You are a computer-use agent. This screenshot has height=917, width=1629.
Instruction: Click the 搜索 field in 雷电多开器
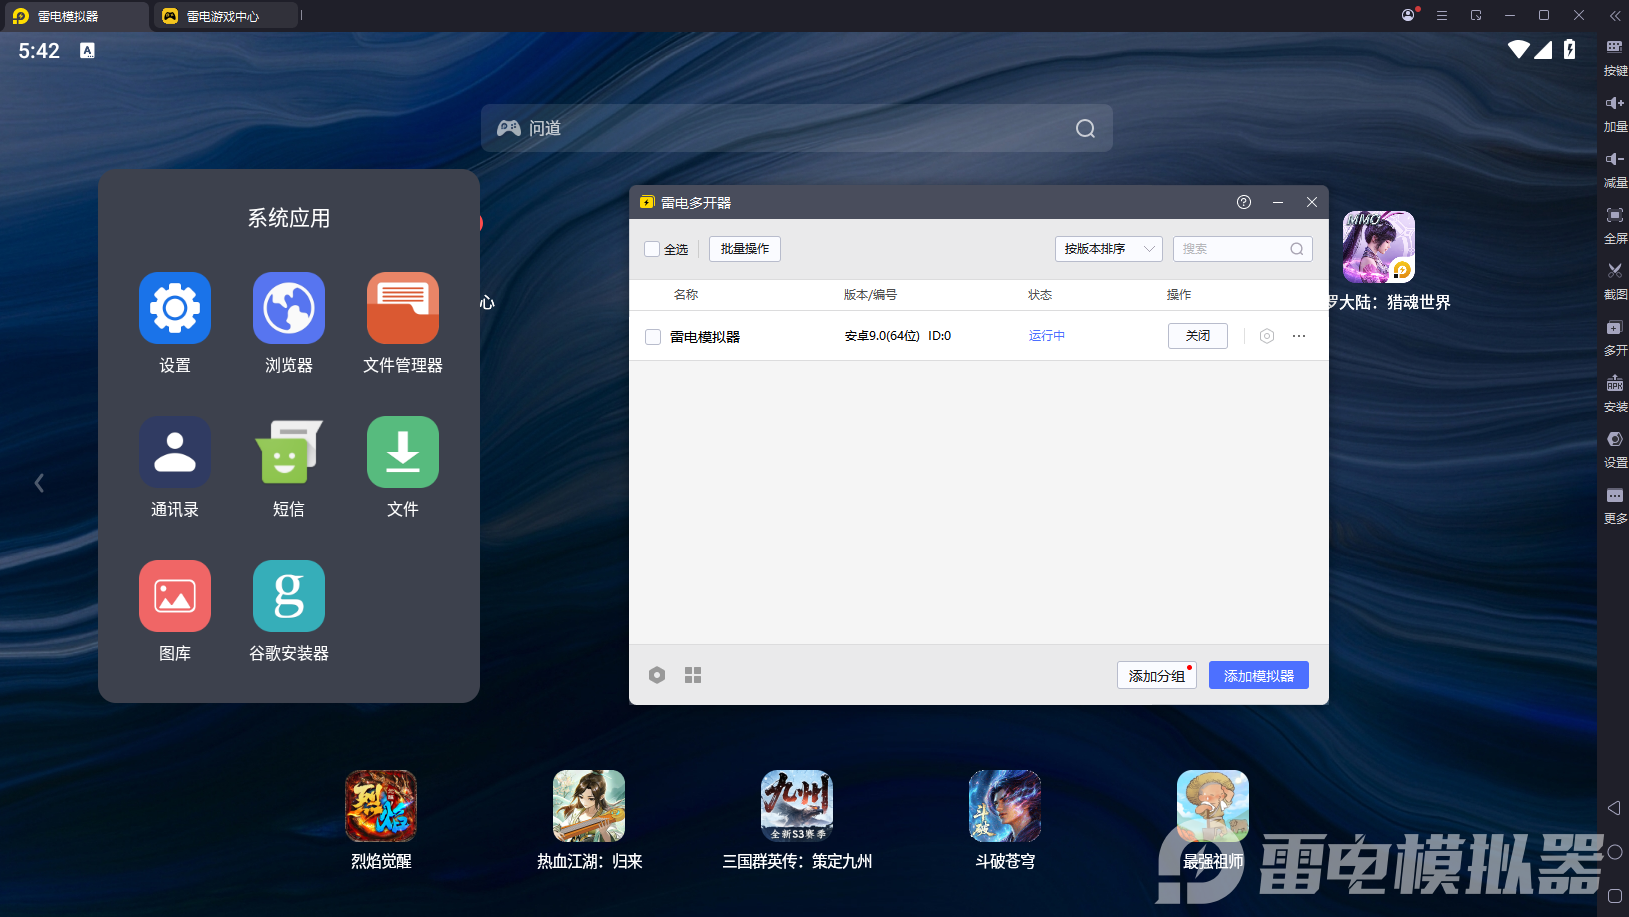tap(1243, 249)
